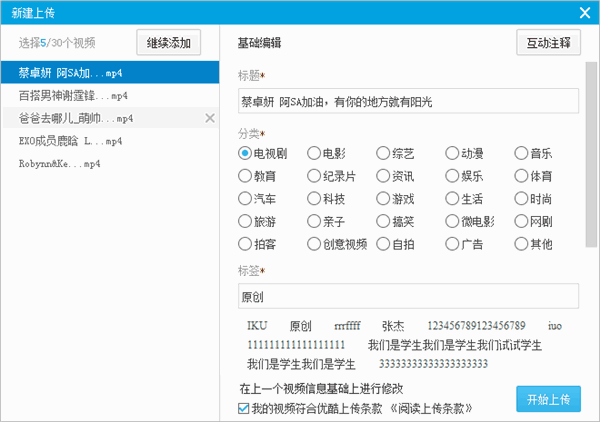This screenshot has height=422, width=600.
Task: Select the 其他 category radio
Action: point(521,244)
